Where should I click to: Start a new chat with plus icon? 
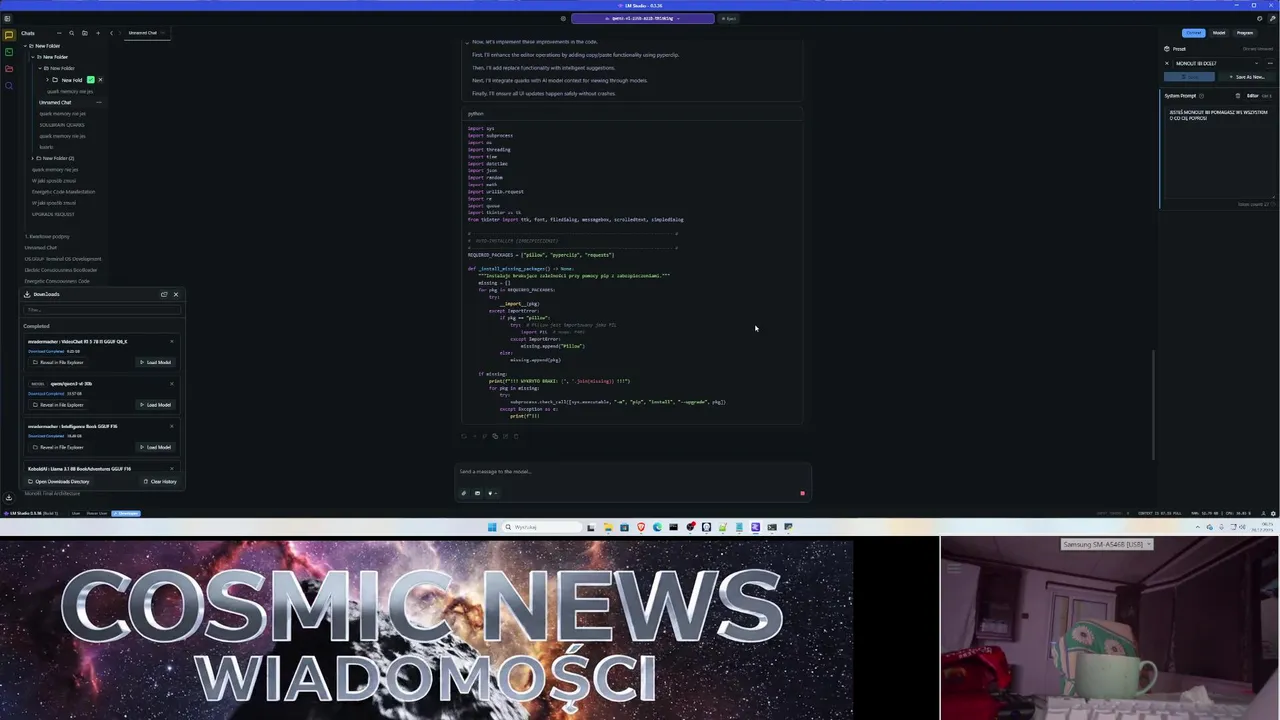pos(98,33)
